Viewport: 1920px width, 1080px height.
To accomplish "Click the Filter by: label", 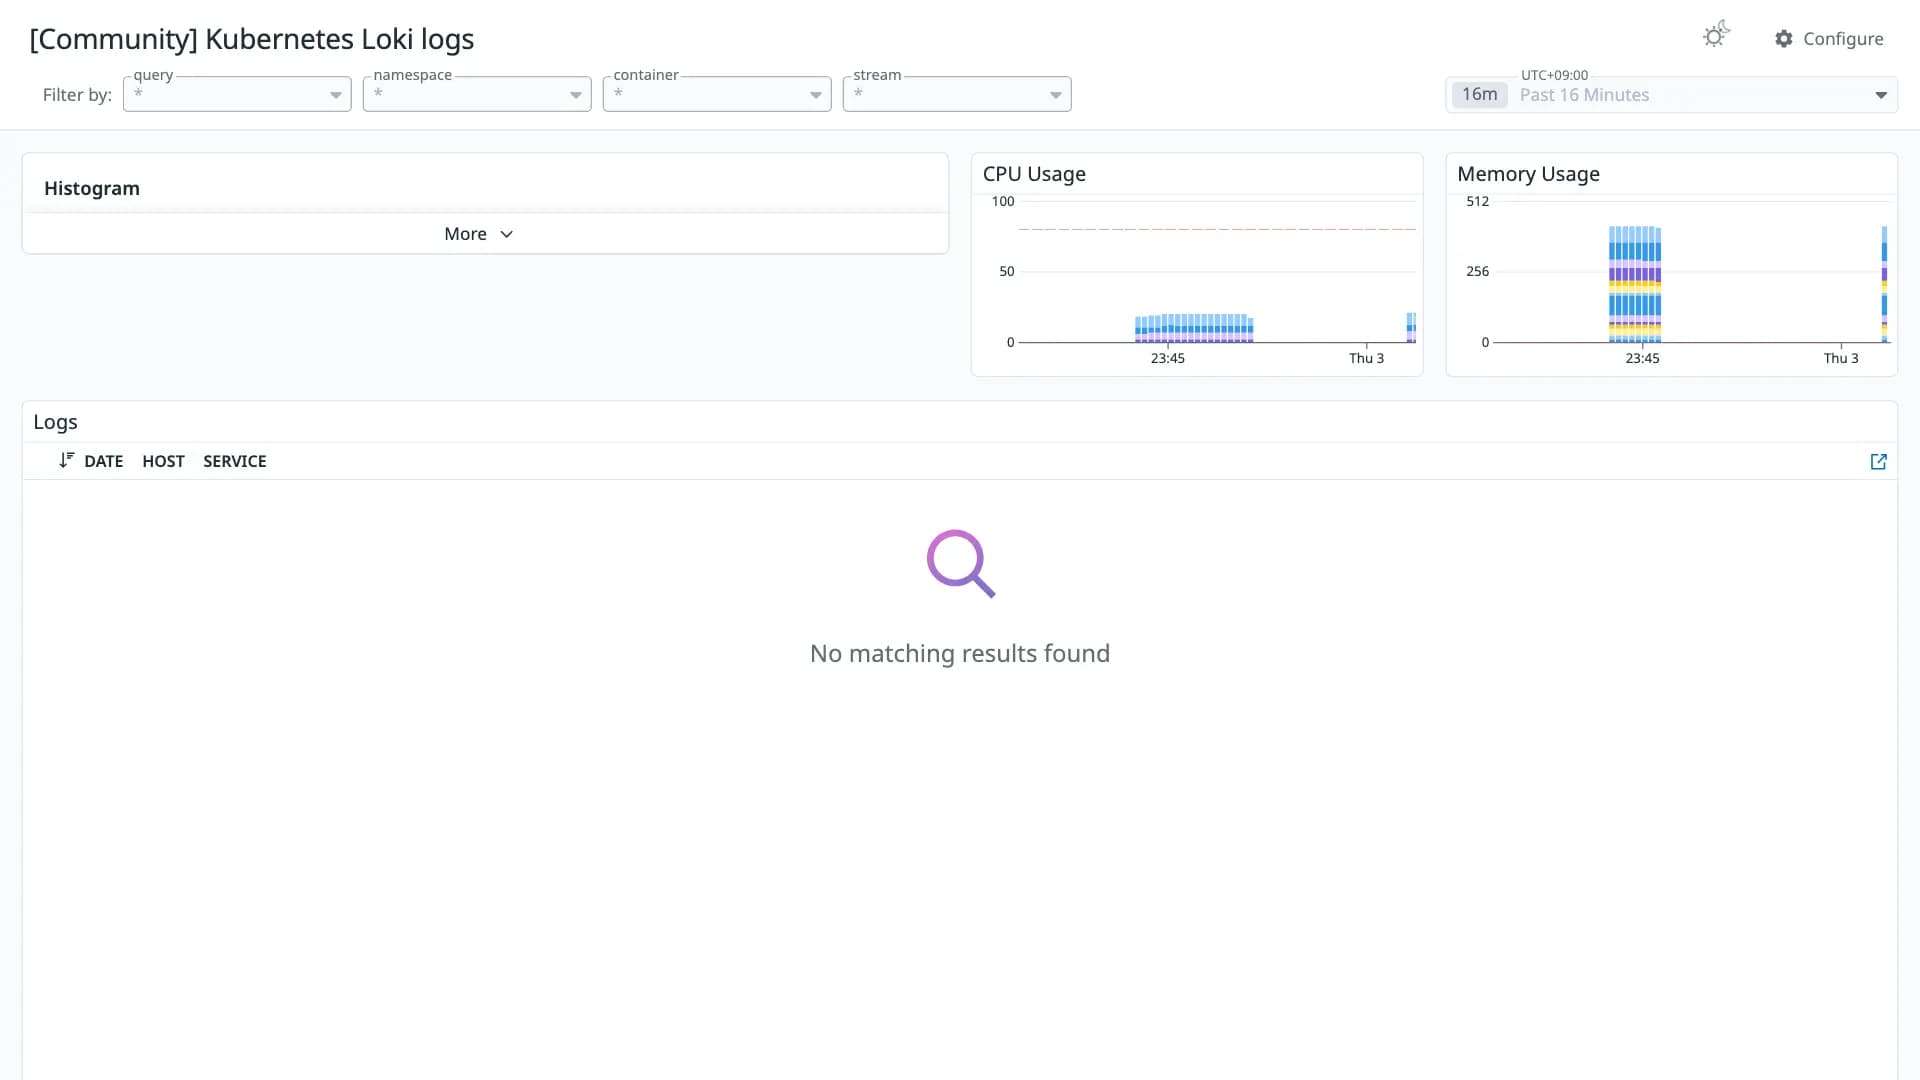I will (x=77, y=95).
